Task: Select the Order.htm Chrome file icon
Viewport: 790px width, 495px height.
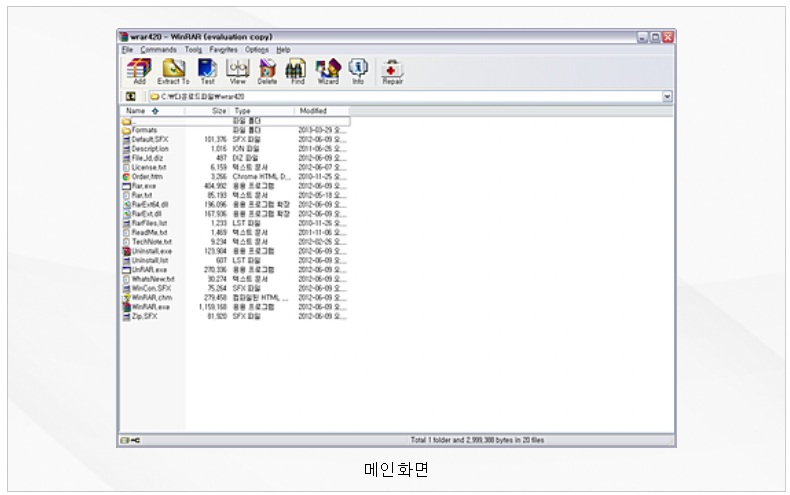Action: (x=126, y=177)
